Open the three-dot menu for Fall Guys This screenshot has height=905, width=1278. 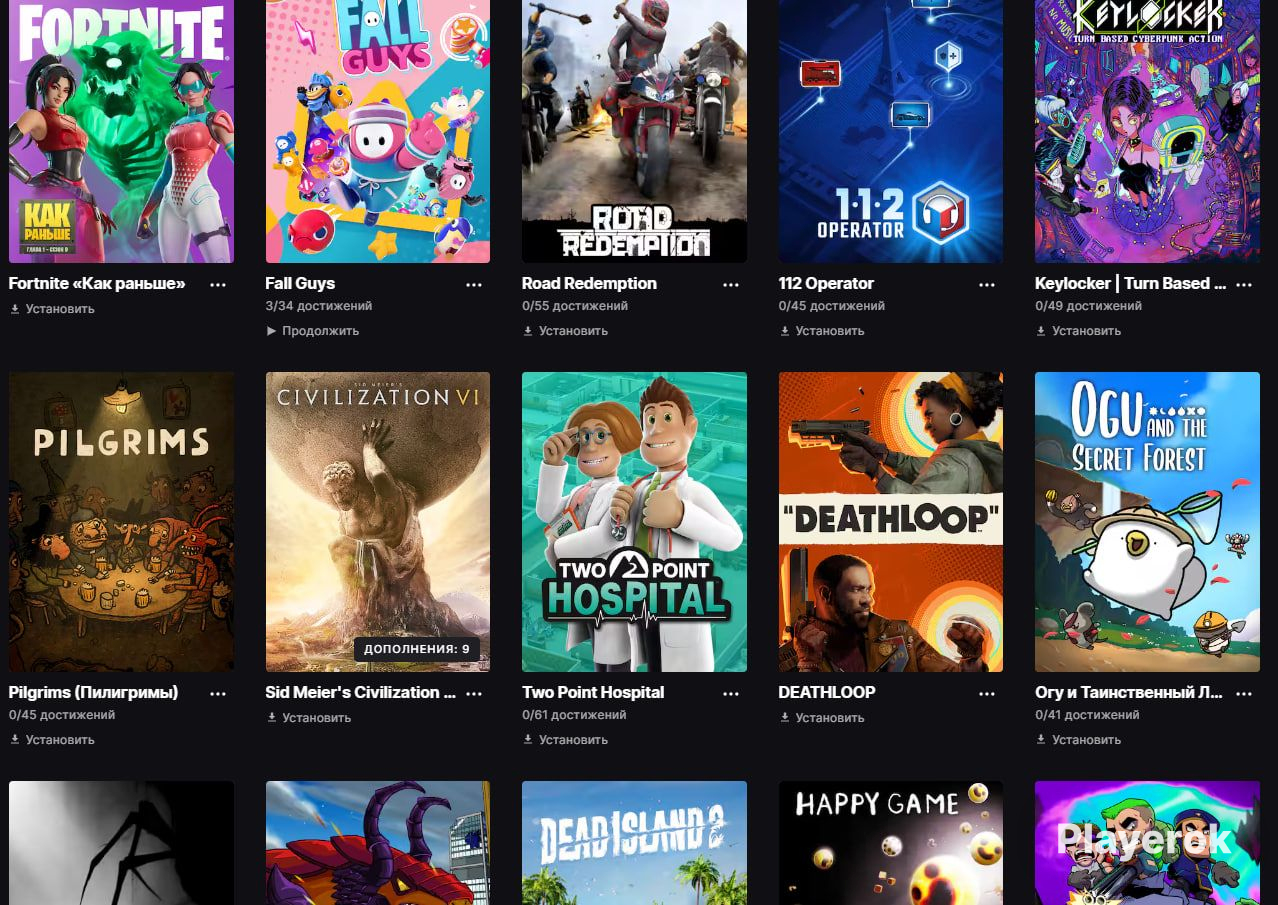coord(474,284)
